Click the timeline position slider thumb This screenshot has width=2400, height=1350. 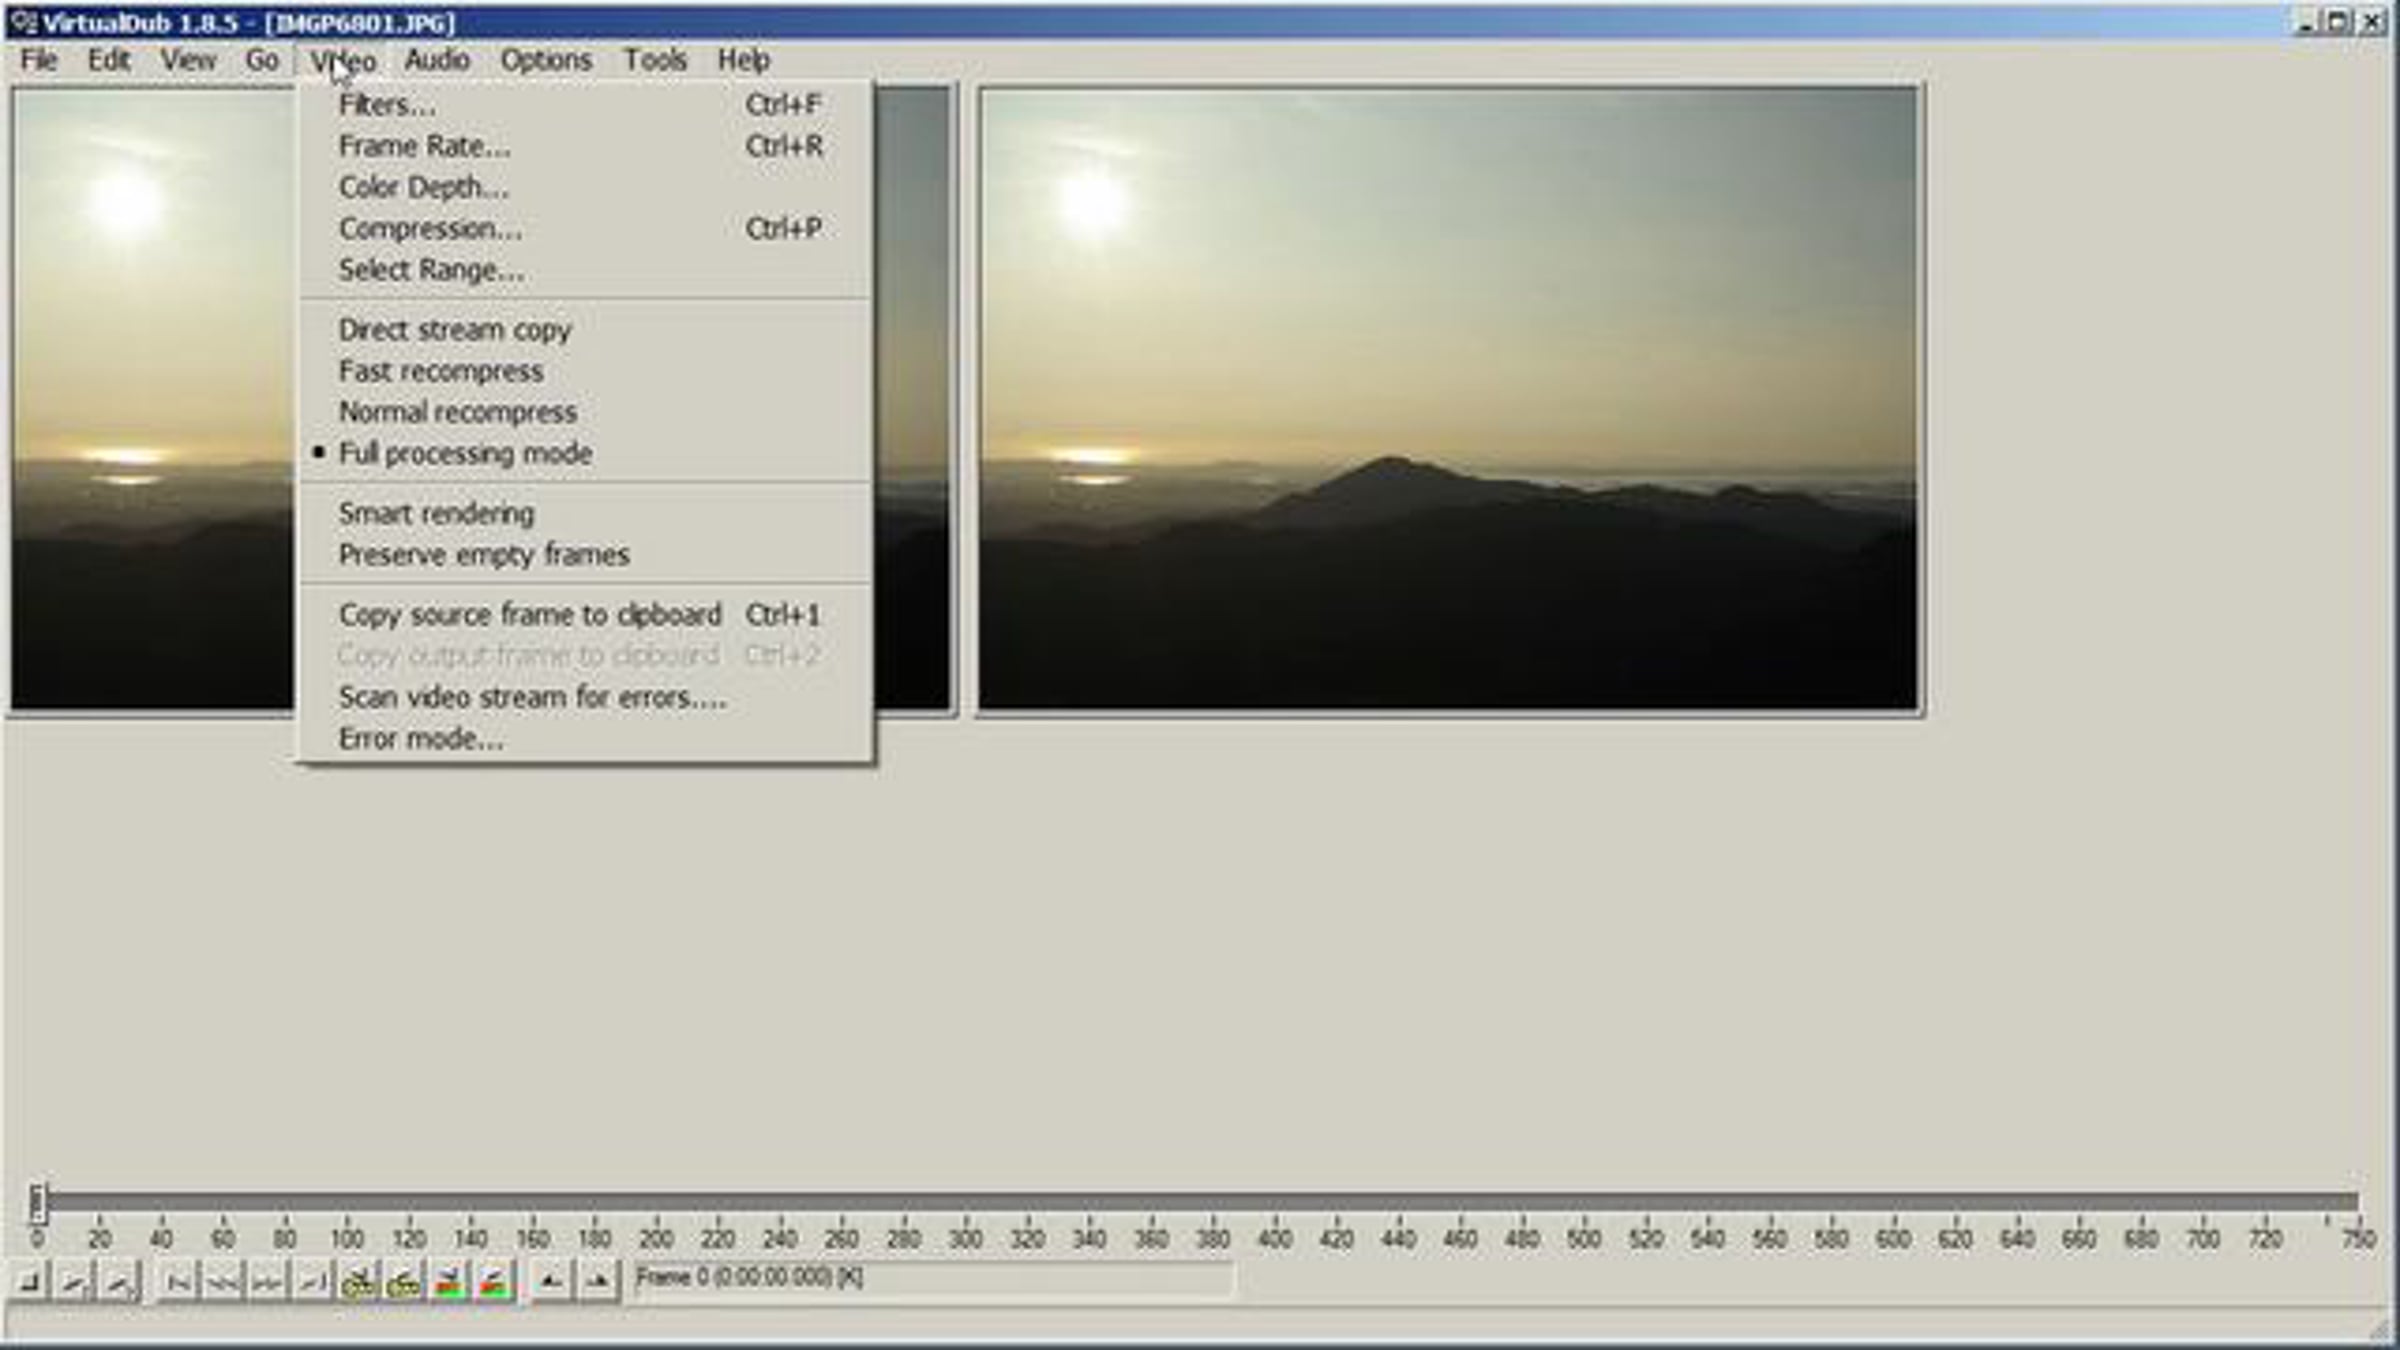[37, 1203]
